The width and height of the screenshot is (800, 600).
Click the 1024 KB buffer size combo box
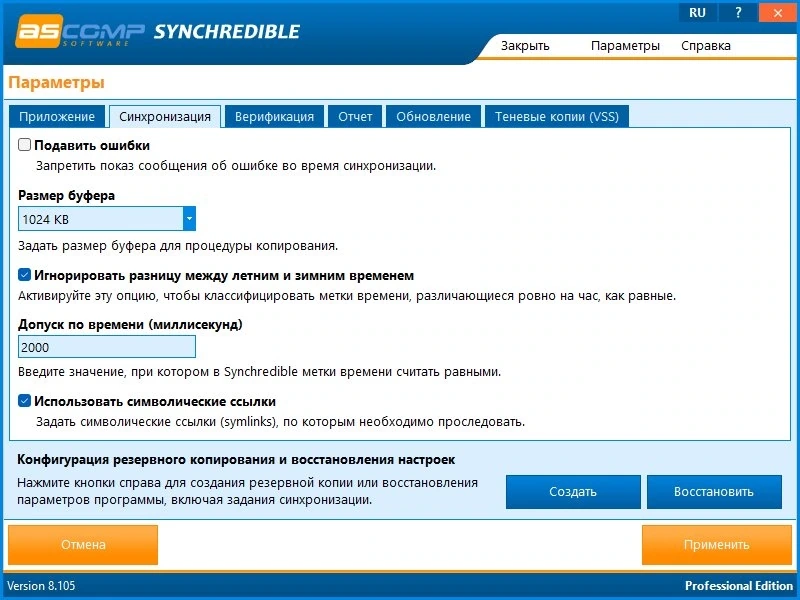(x=107, y=219)
